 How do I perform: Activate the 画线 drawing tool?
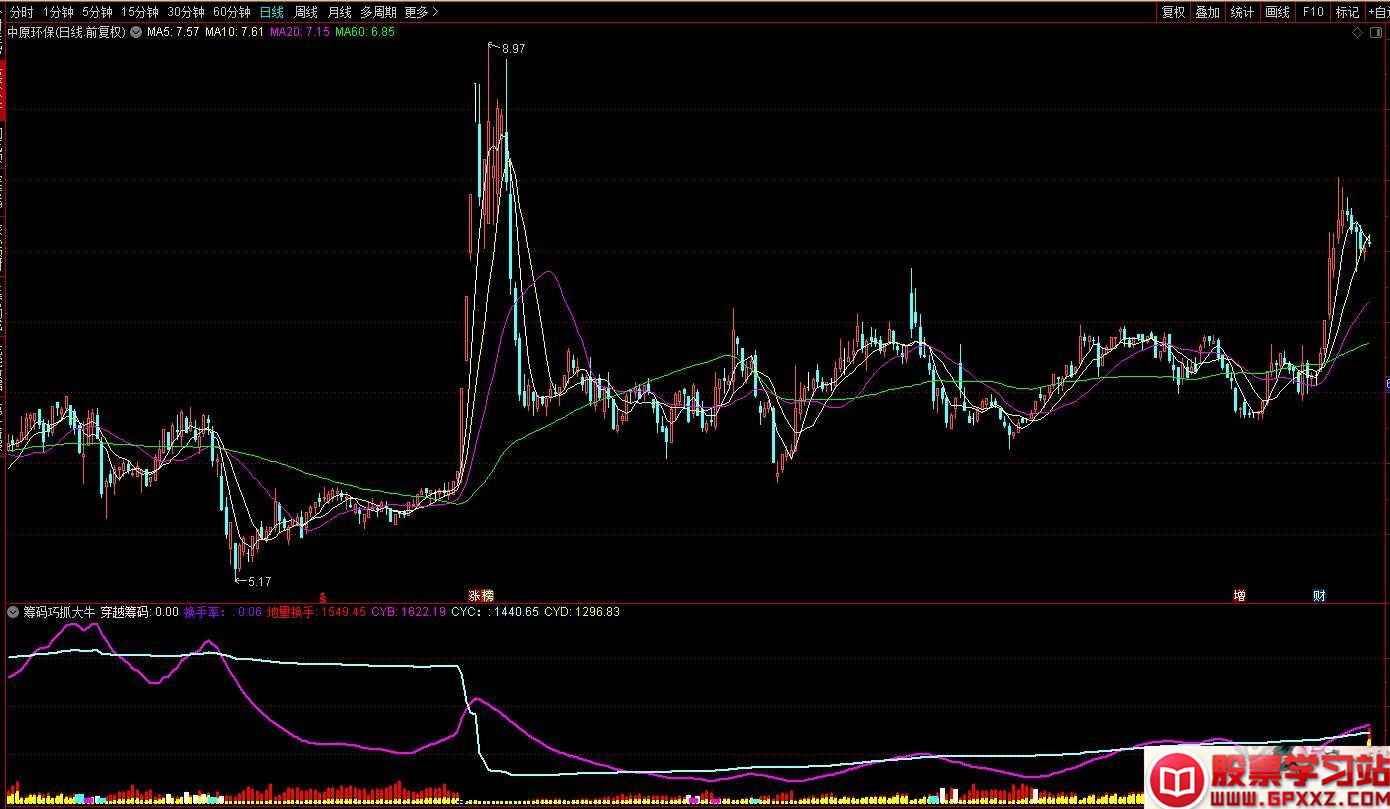[1278, 12]
